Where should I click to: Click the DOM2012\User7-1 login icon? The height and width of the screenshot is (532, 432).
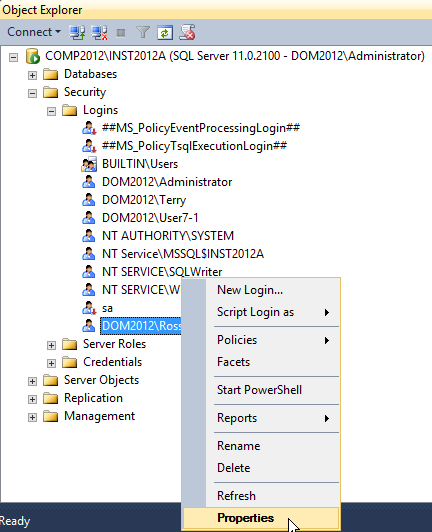(x=89, y=218)
